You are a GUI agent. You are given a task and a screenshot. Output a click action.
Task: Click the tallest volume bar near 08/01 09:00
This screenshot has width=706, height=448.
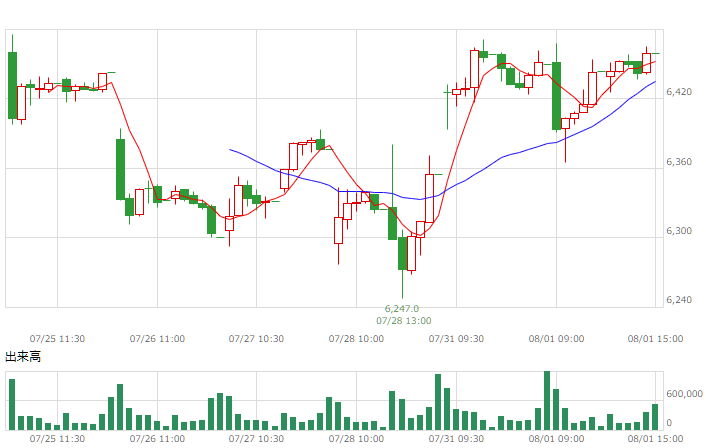[547, 401]
